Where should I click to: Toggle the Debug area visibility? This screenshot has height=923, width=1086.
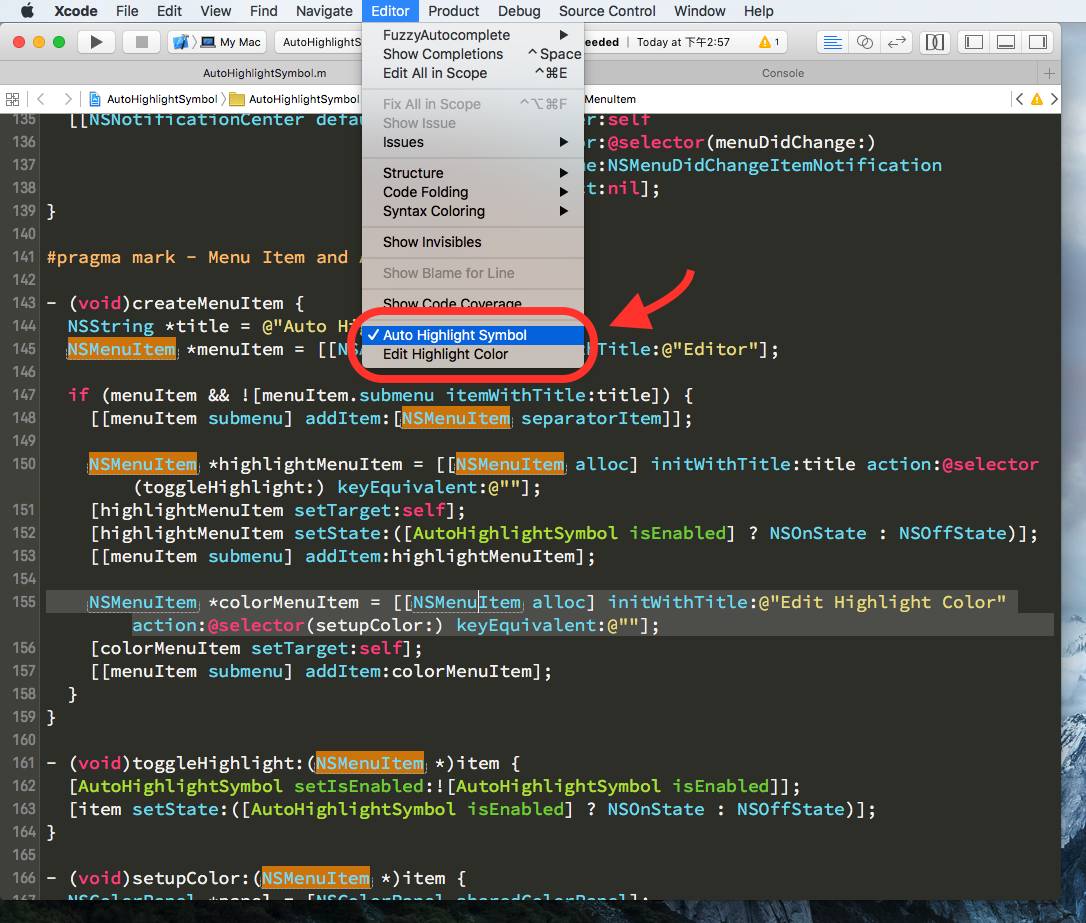pyautogui.click(x=1006, y=42)
